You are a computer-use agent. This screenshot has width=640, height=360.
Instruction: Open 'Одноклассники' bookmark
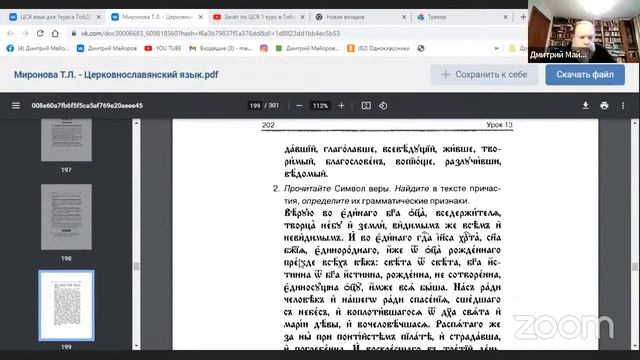(x=378, y=48)
